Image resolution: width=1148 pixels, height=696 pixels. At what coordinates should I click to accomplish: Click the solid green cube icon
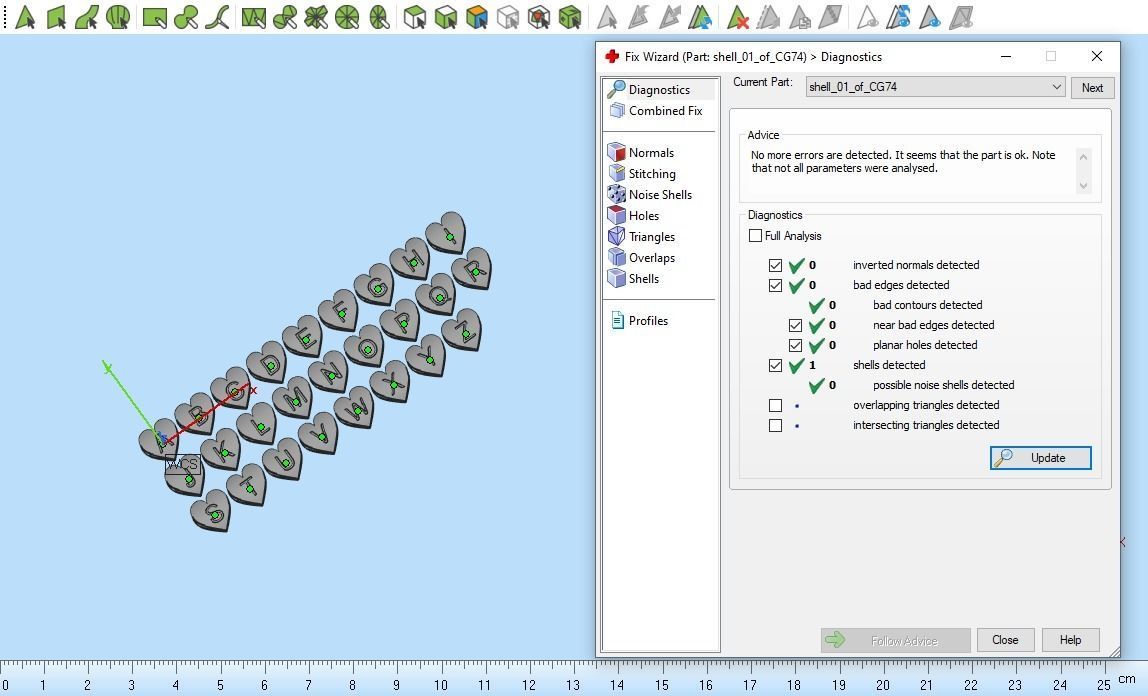coord(570,16)
